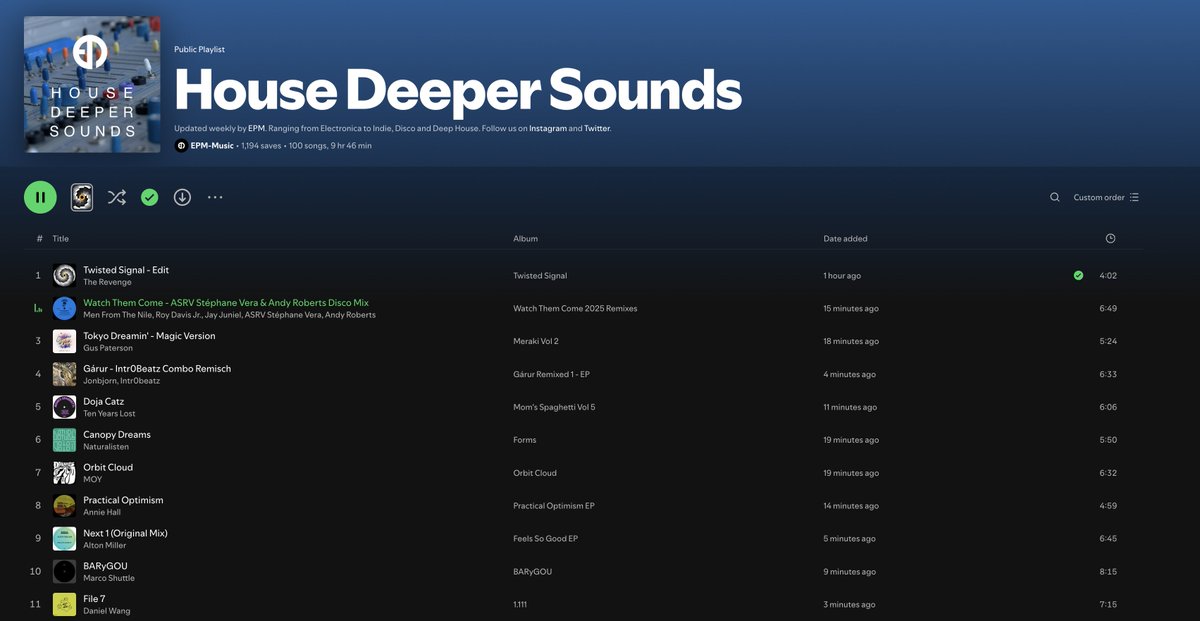Open artist Daniel Wang
1200x621 pixels.
[106, 612]
